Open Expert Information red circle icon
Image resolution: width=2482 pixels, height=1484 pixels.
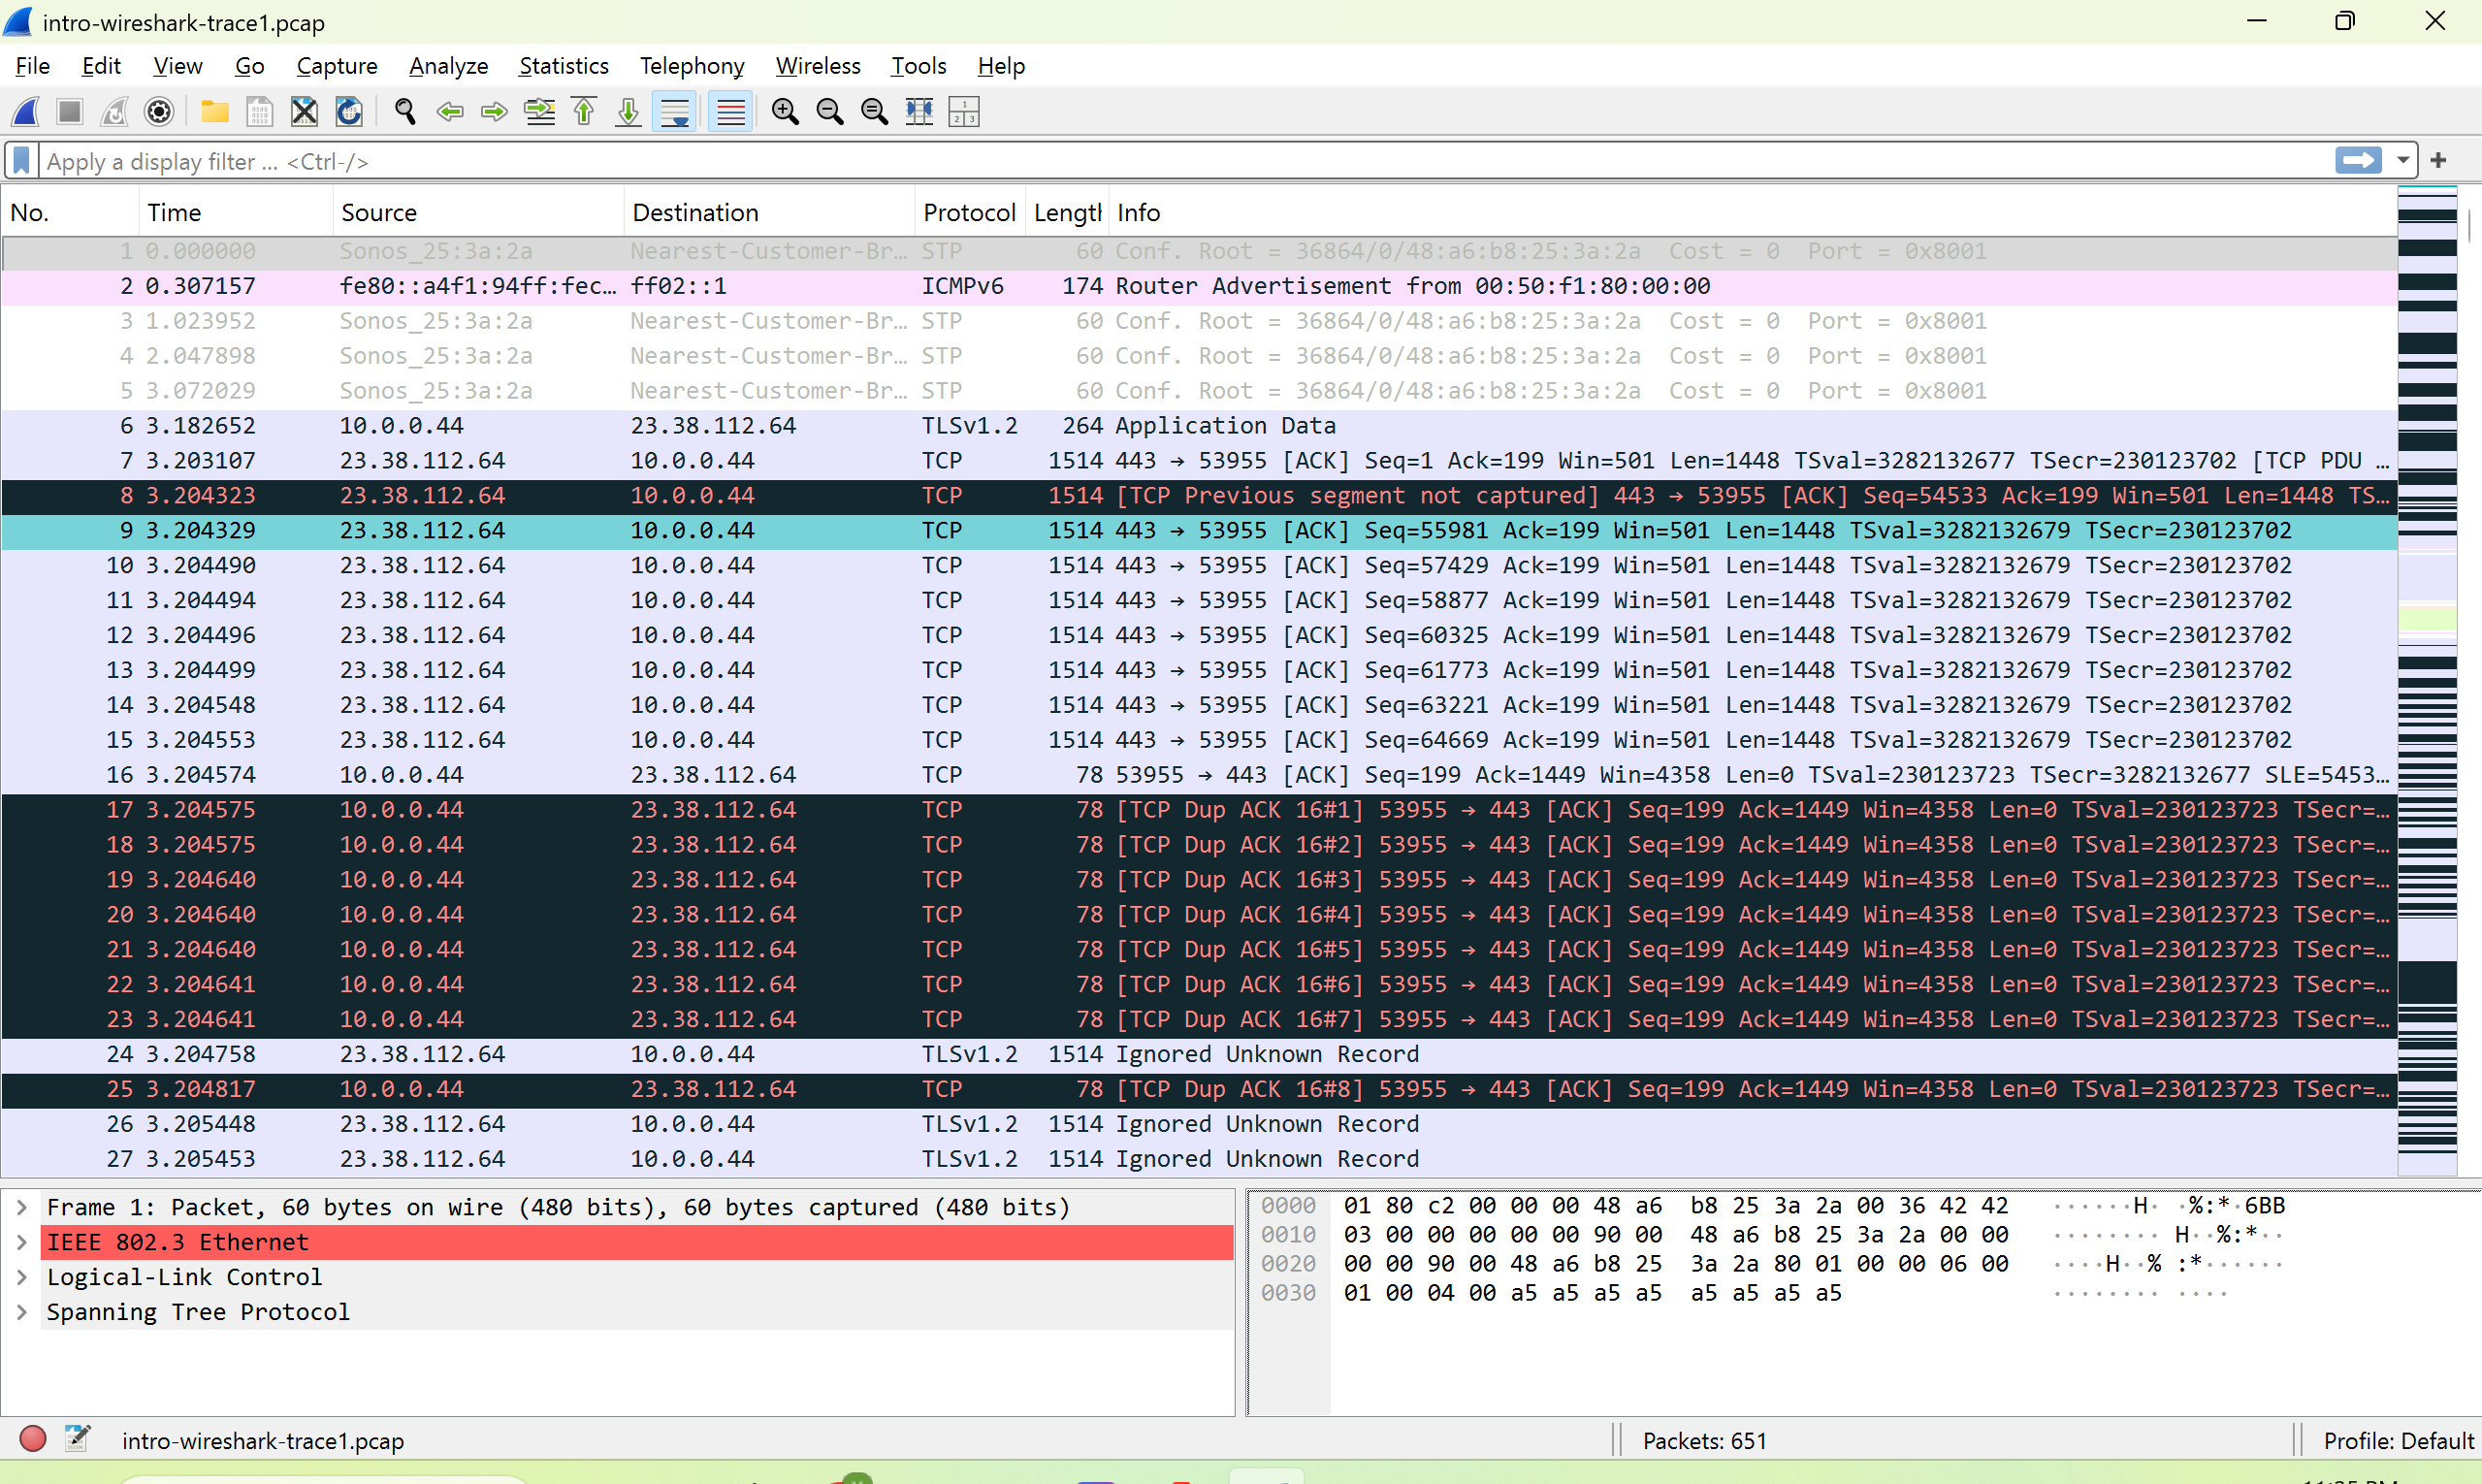click(33, 1439)
